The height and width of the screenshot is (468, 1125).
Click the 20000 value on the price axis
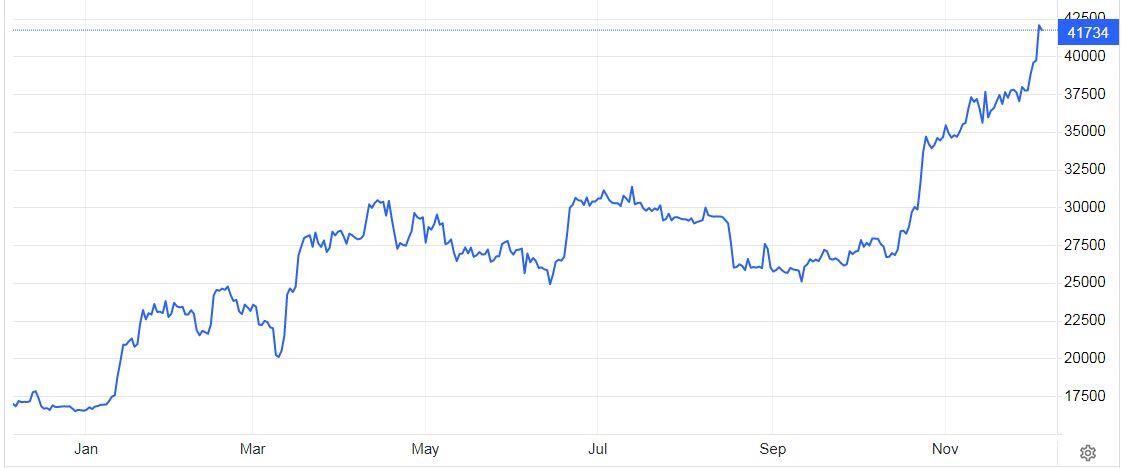tap(1085, 358)
